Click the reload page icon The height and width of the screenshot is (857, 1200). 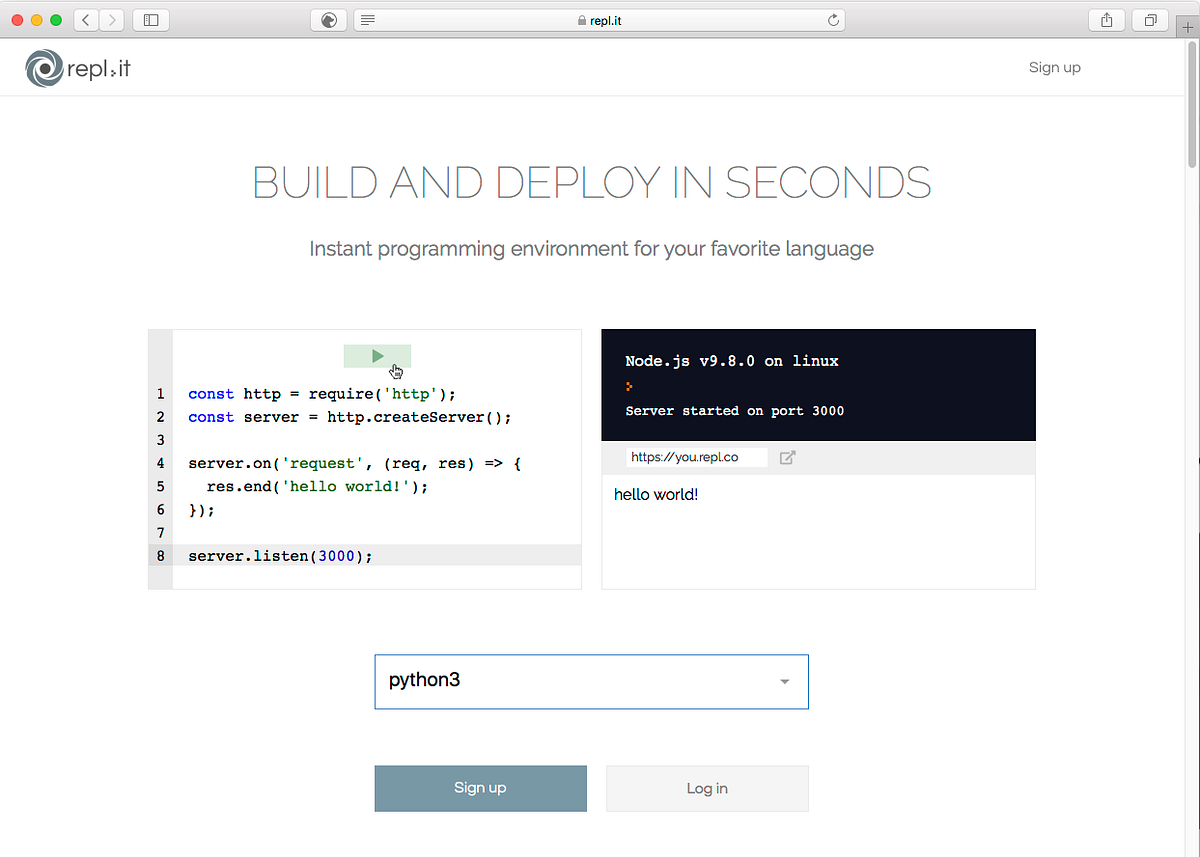833,19
